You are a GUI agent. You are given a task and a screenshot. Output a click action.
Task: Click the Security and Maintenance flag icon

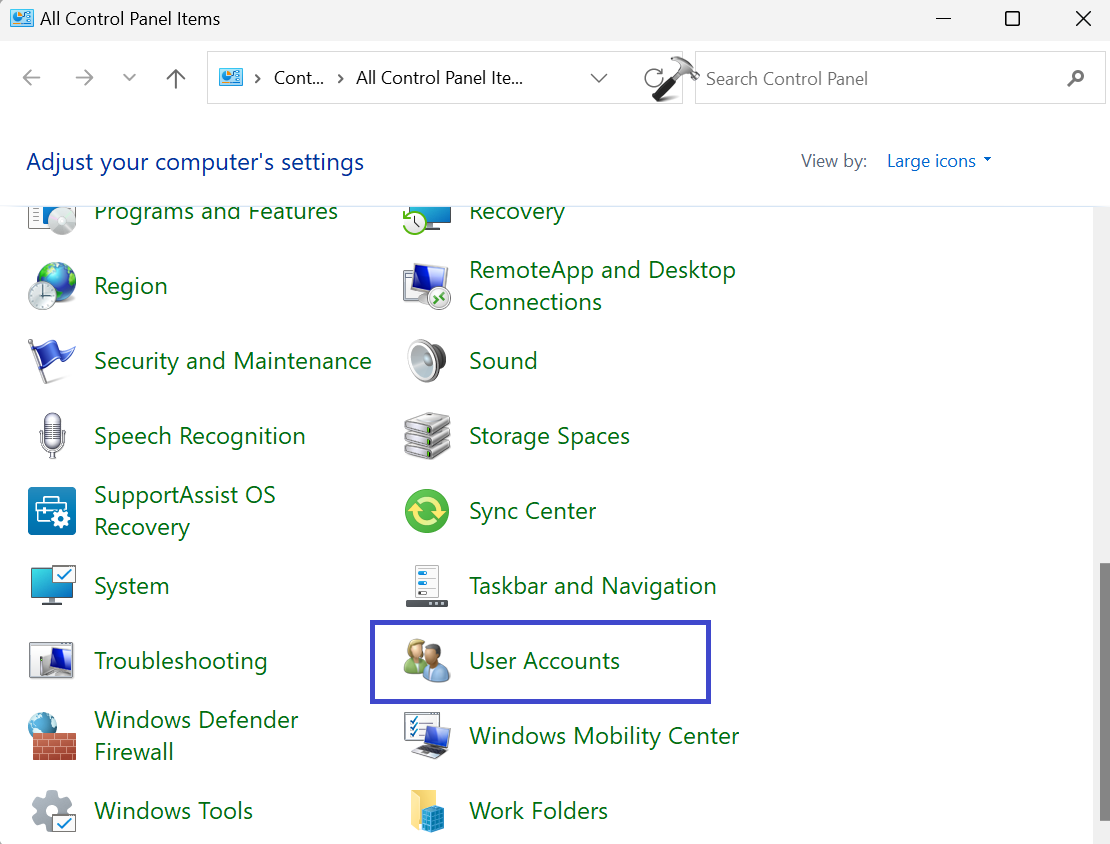click(x=52, y=361)
